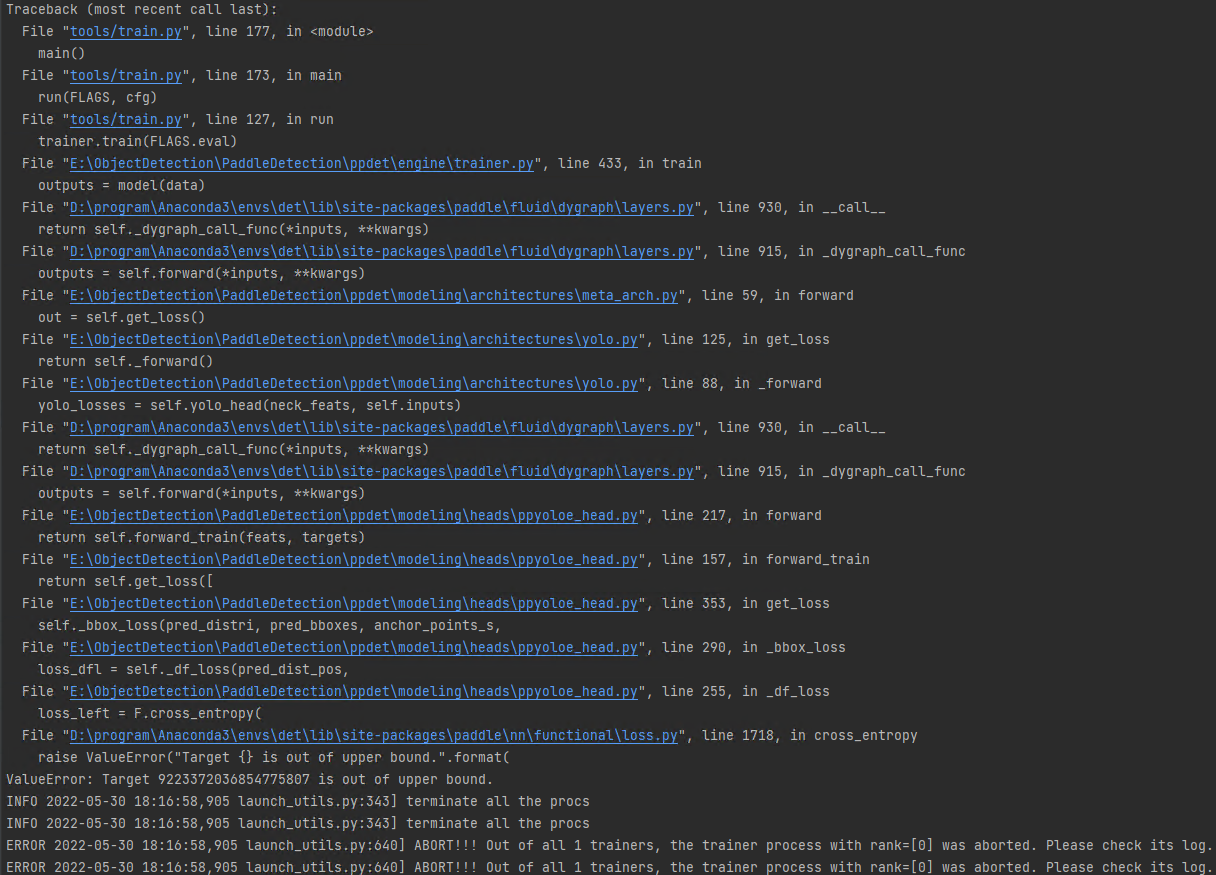Open tools/train.py at line 127 link
Image resolution: width=1216 pixels, height=875 pixels.
click(125, 119)
